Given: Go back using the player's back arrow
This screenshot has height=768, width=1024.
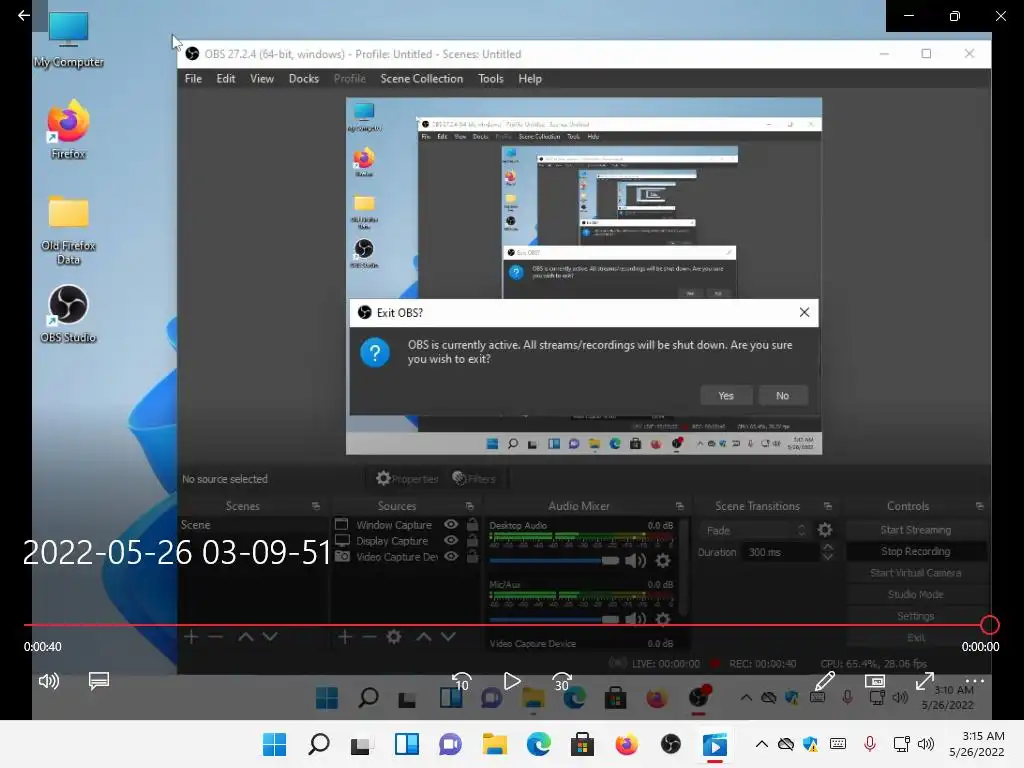Looking at the screenshot, I should point(24,15).
